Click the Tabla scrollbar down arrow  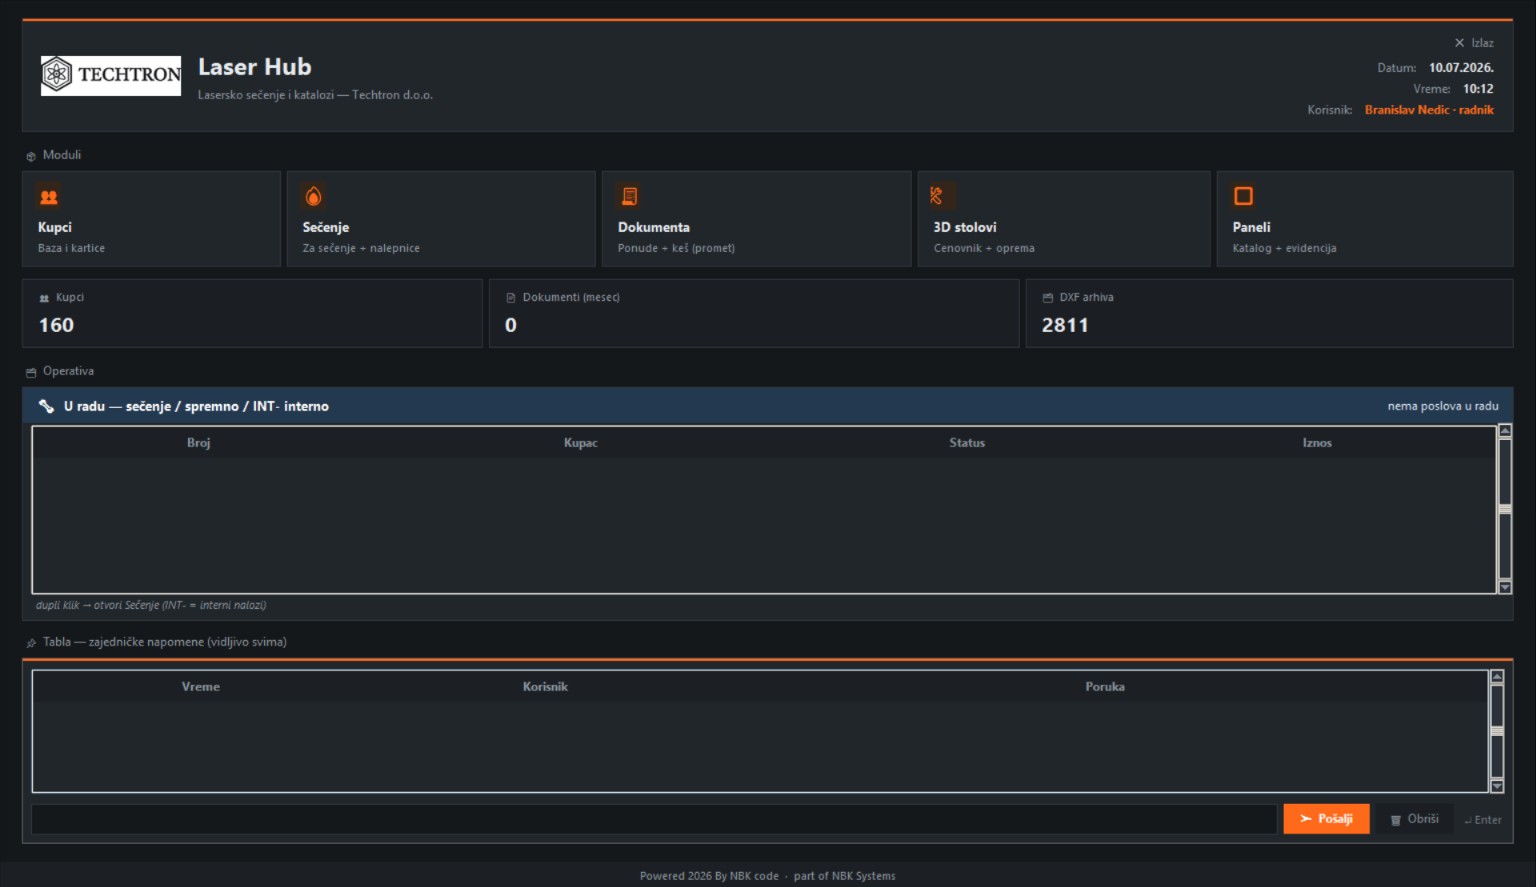tap(1497, 787)
